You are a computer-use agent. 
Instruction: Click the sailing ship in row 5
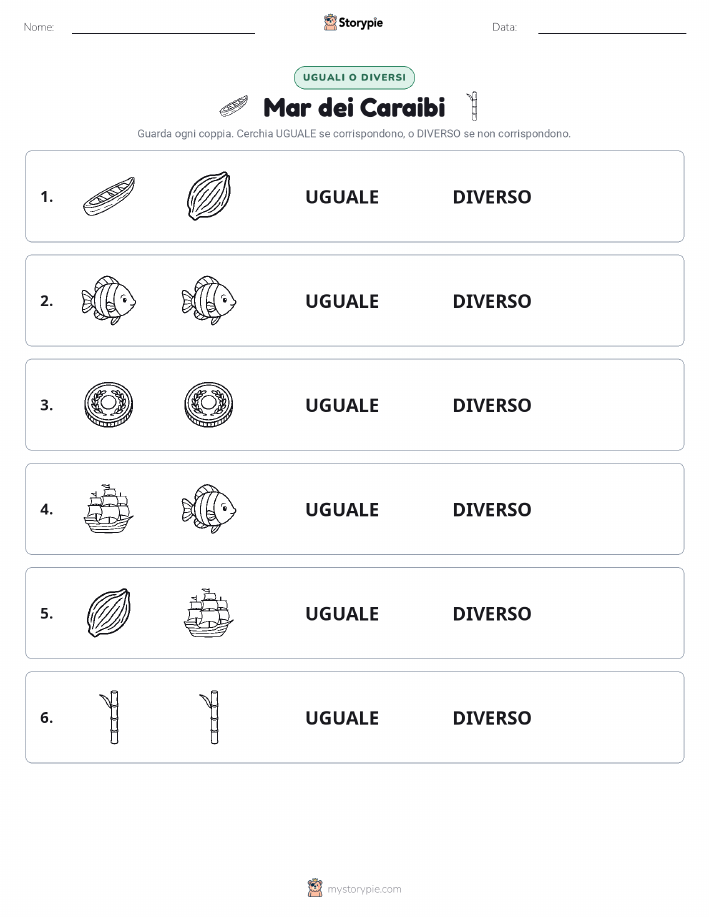[209, 613]
